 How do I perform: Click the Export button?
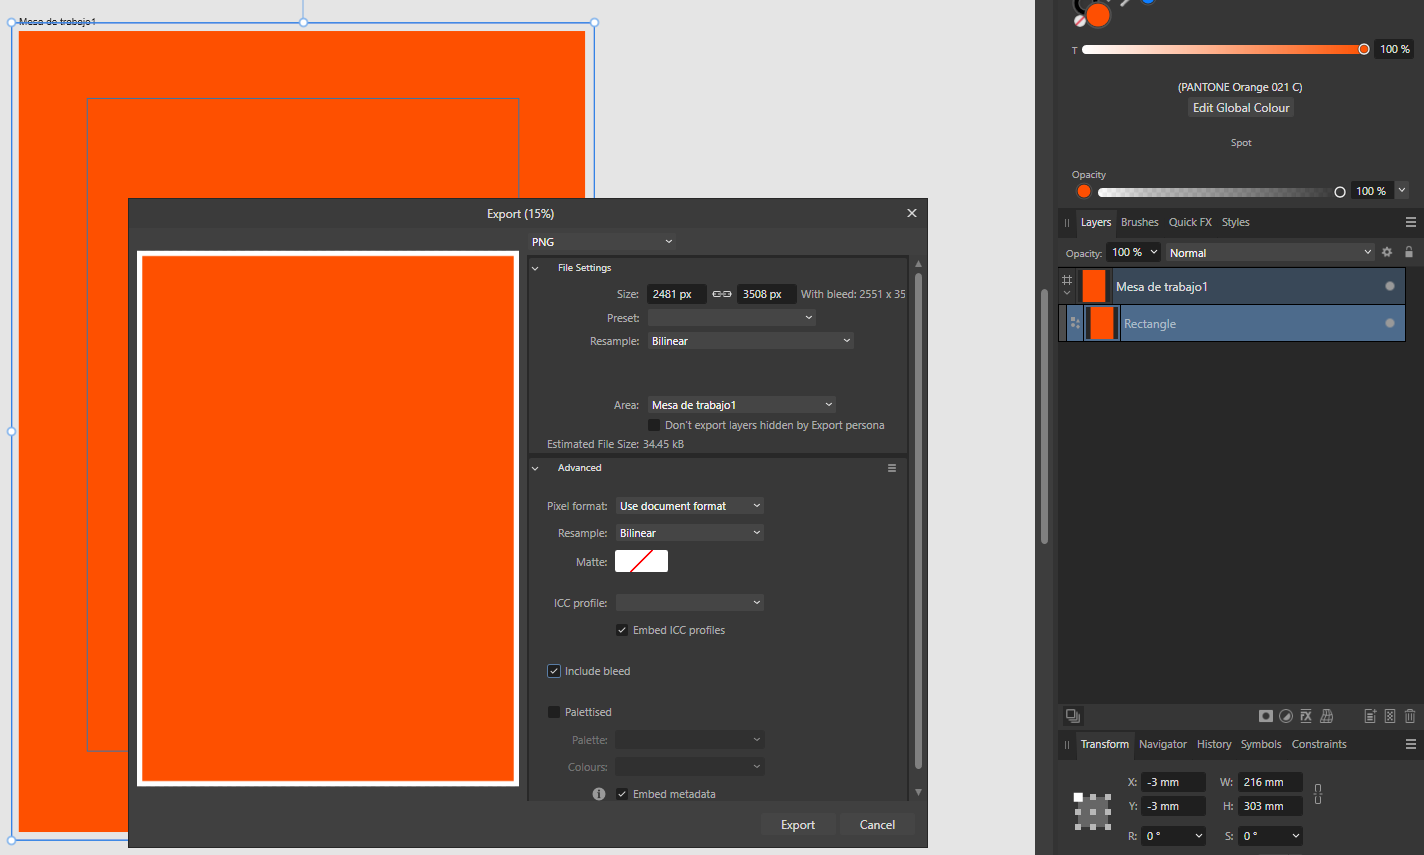tap(798, 825)
